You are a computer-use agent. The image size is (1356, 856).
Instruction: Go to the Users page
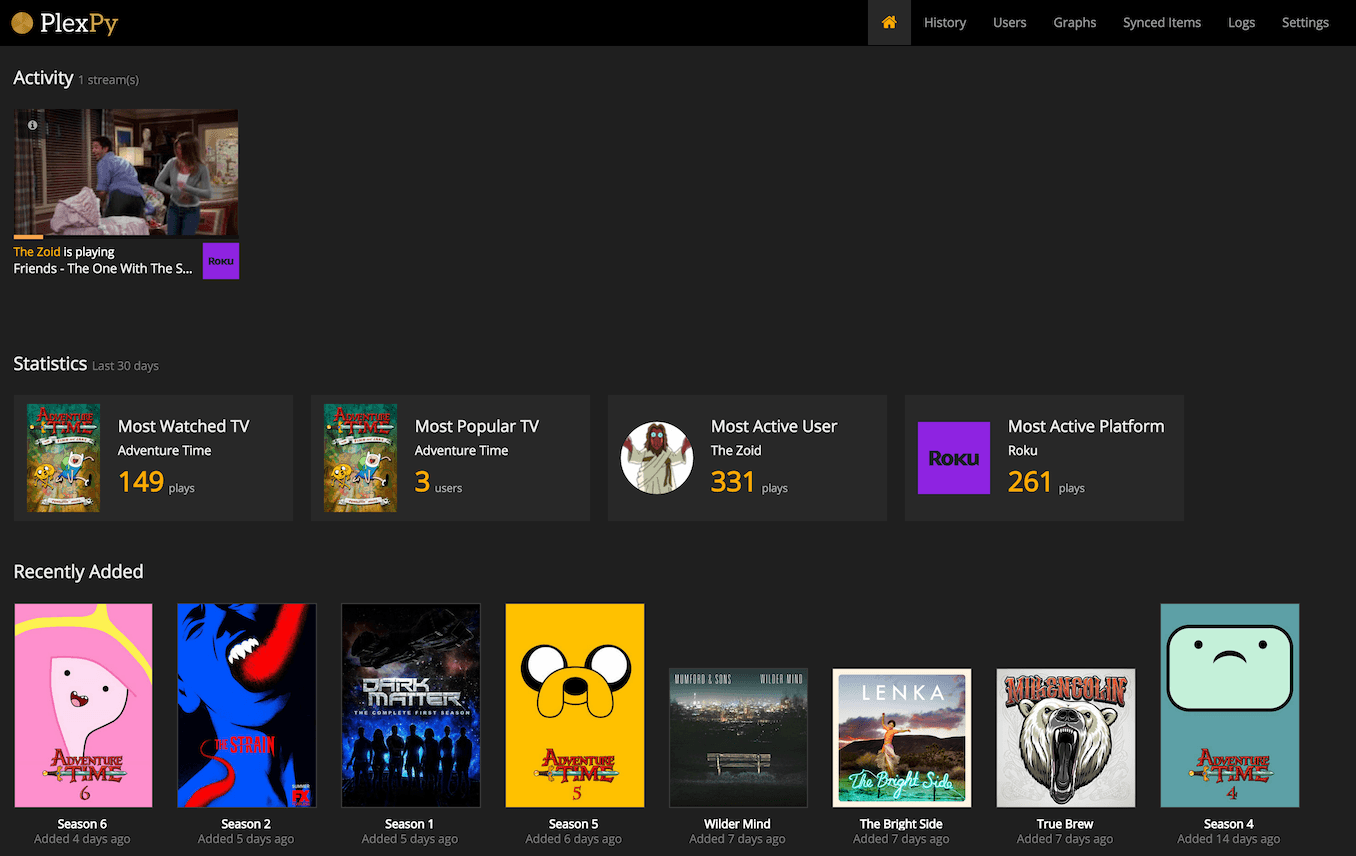pos(1009,22)
